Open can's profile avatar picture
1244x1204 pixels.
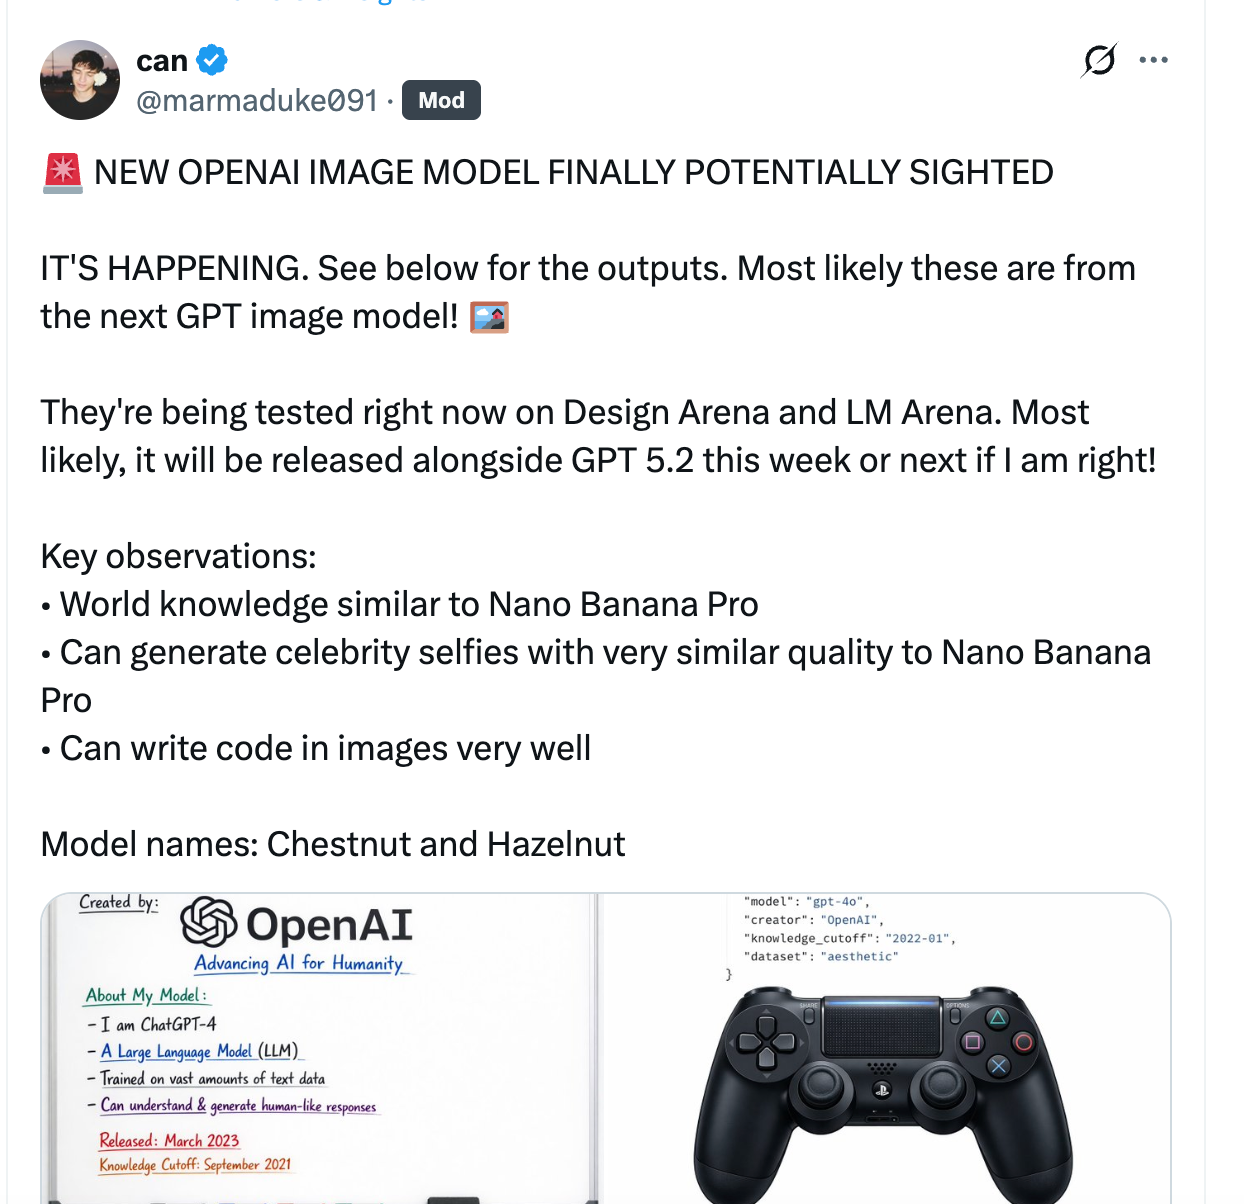pyautogui.click(x=80, y=80)
